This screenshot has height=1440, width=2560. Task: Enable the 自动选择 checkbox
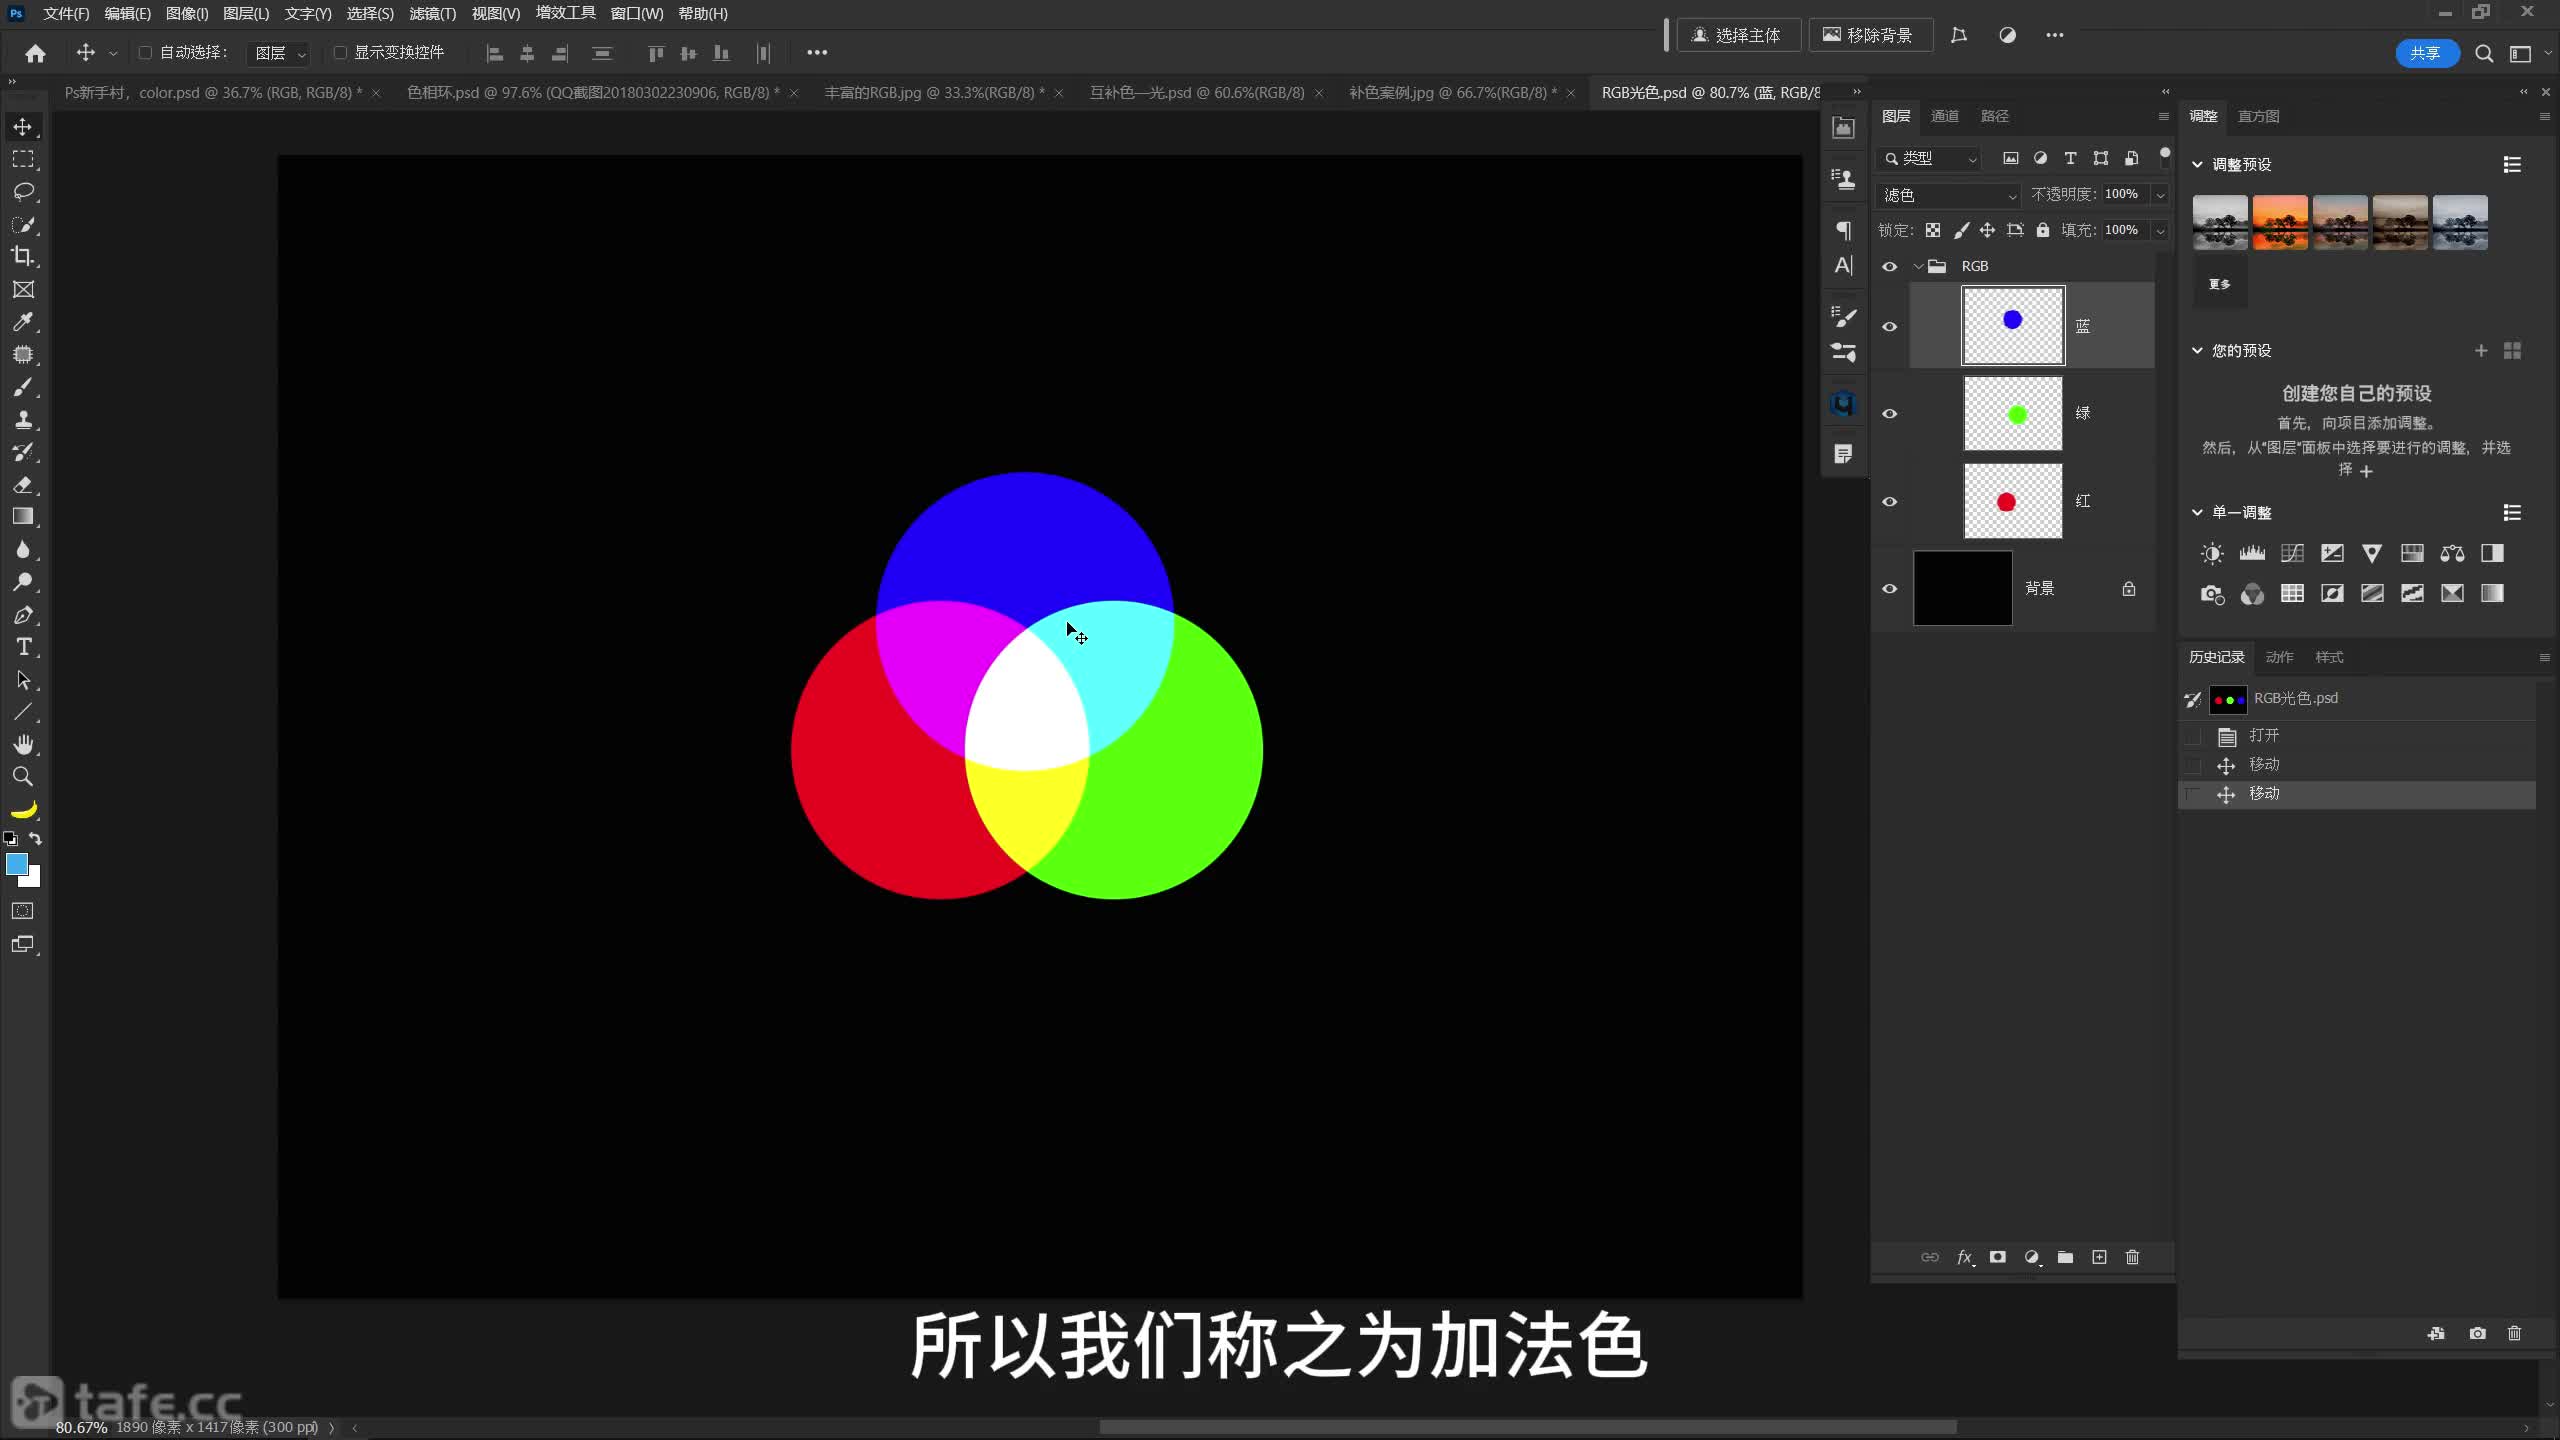pos(145,53)
